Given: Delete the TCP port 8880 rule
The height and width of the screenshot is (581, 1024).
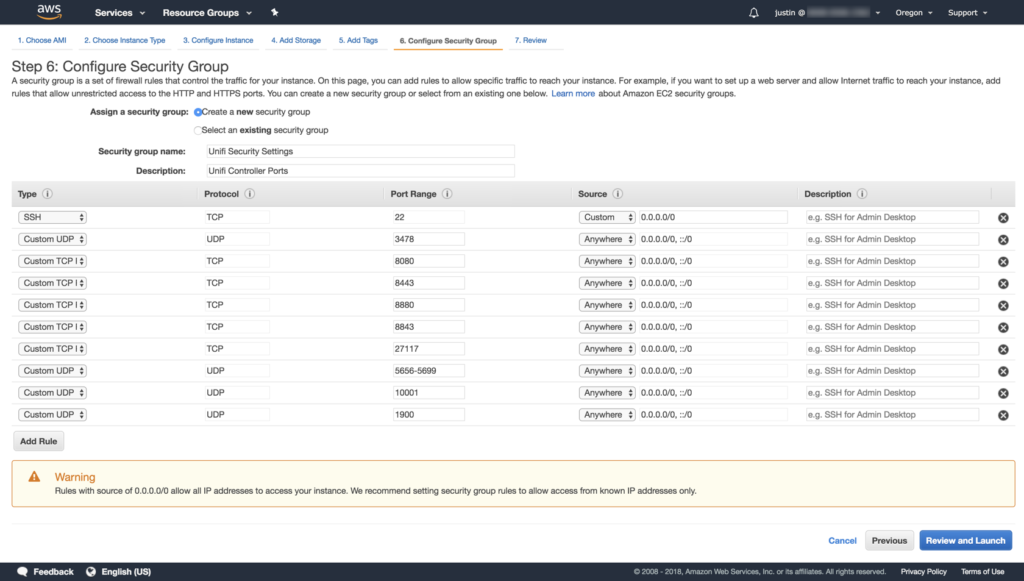Looking at the screenshot, I should tap(1003, 306).
